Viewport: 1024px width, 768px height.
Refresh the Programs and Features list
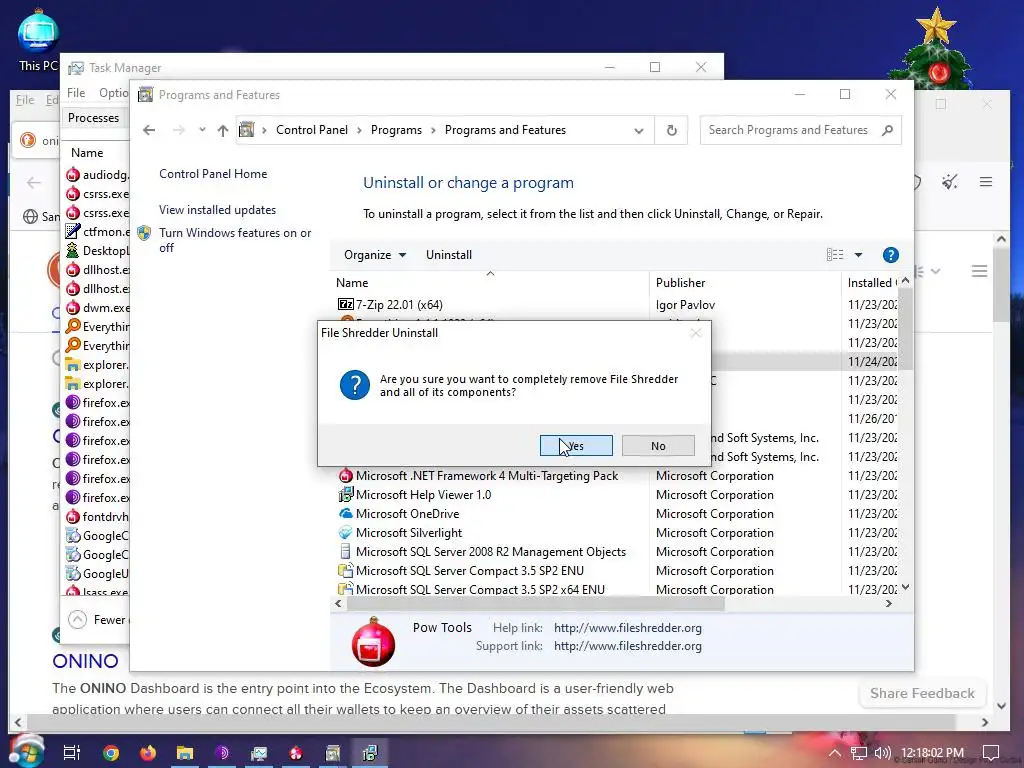pyautogui.click(x=671, y=130)
